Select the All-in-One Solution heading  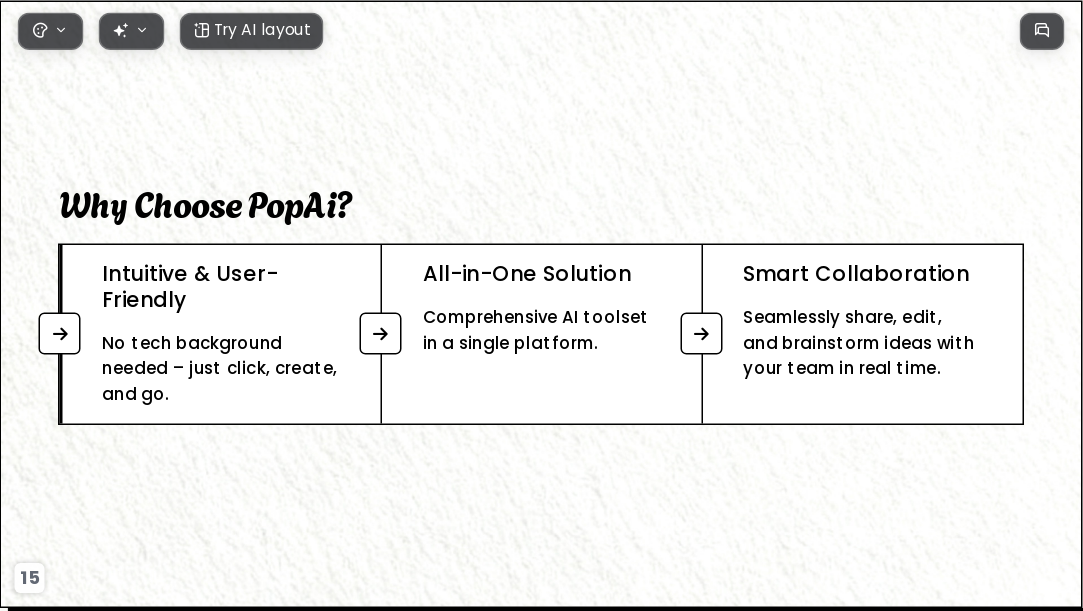click(527, 273)
